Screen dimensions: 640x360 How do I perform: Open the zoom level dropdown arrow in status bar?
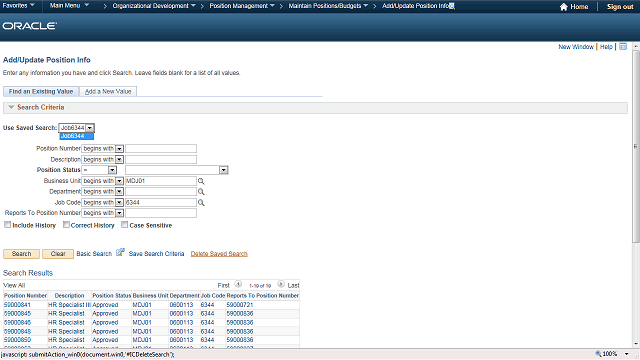[x=627, y=354]
